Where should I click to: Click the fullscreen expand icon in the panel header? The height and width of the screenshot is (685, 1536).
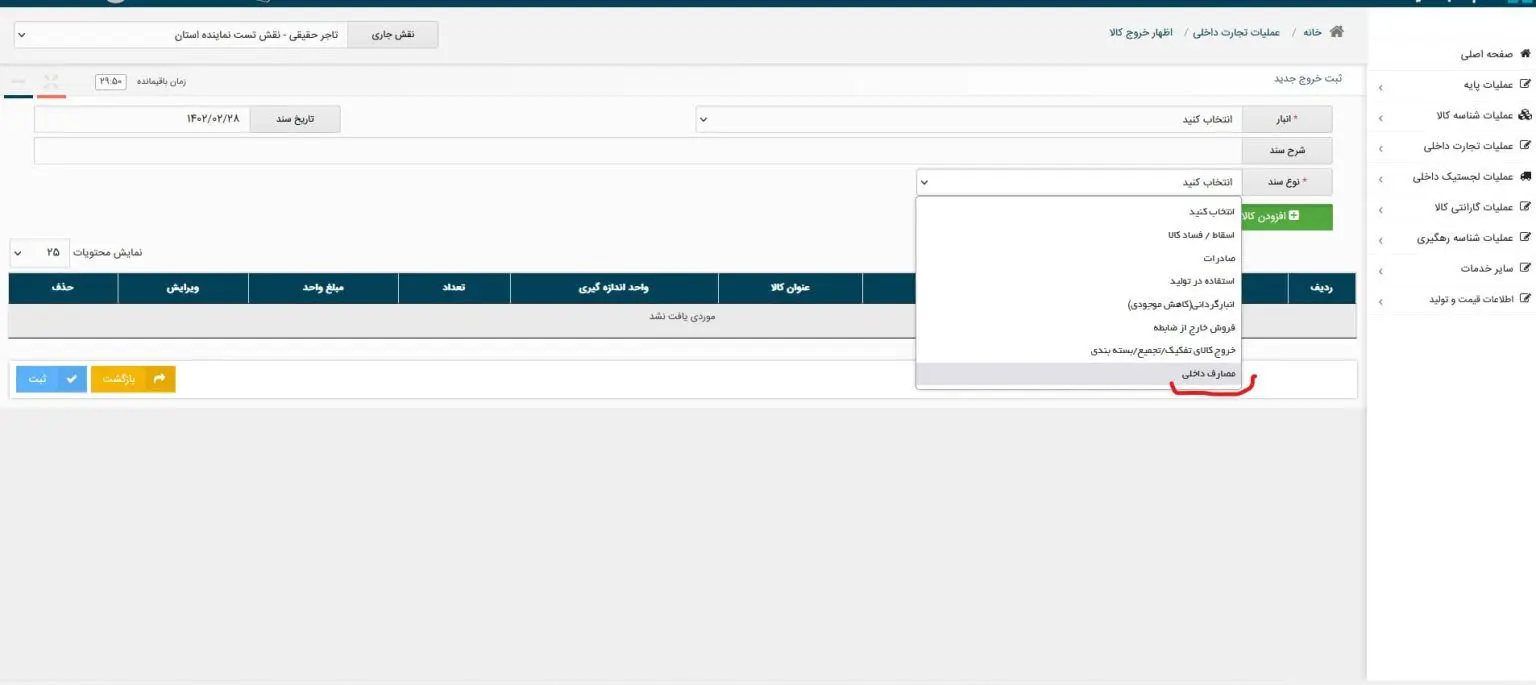51,81
